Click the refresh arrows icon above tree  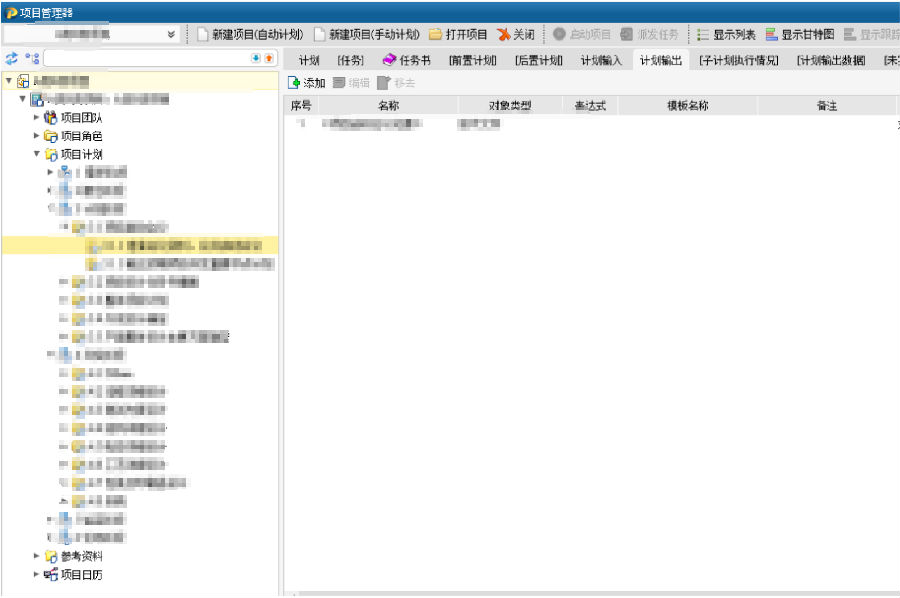(x=12, y=59)
